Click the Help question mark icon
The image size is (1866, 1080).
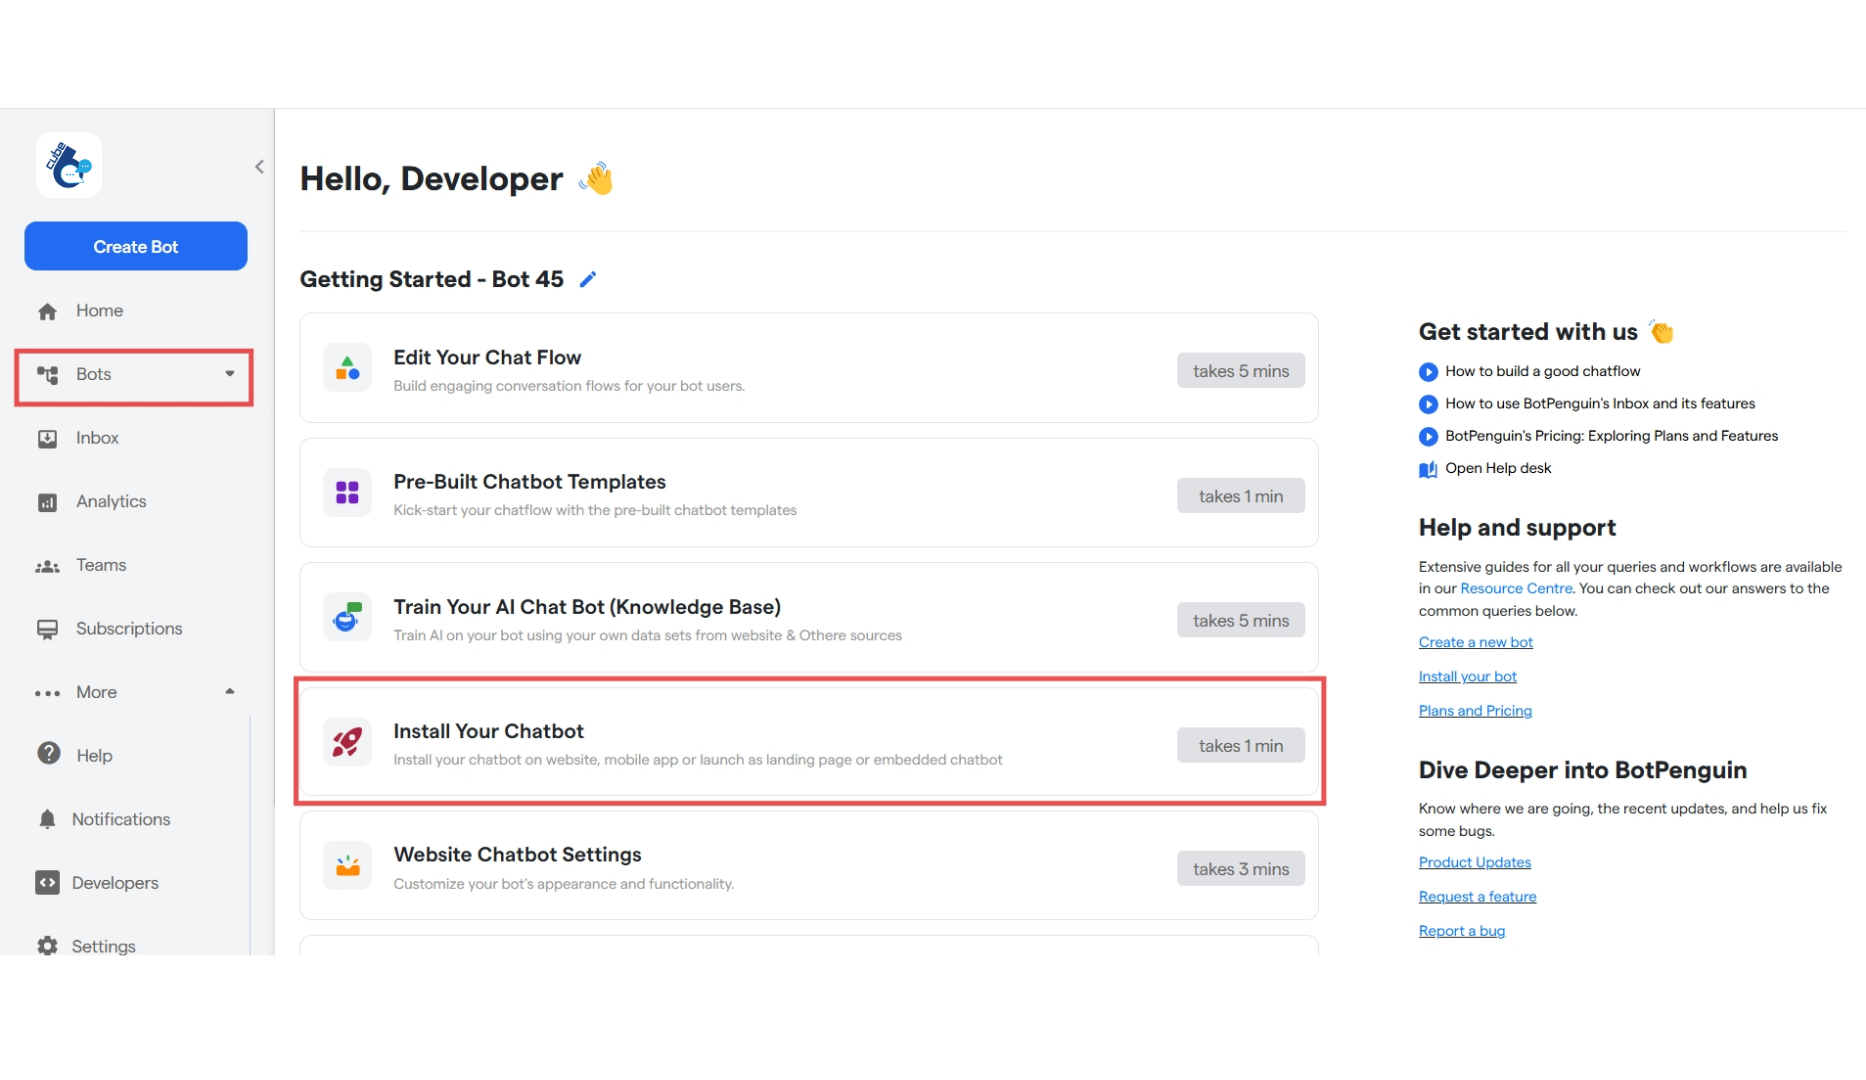coord(48,754)
